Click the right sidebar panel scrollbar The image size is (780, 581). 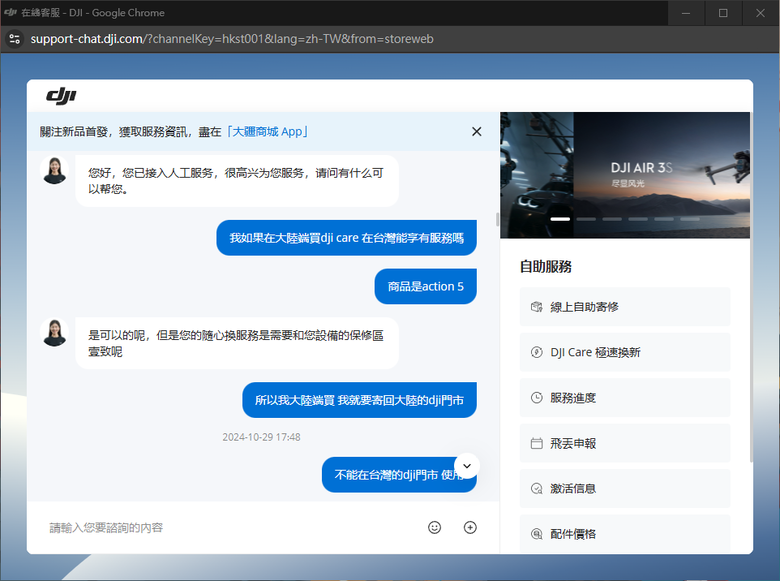click(x=751, y=287)
